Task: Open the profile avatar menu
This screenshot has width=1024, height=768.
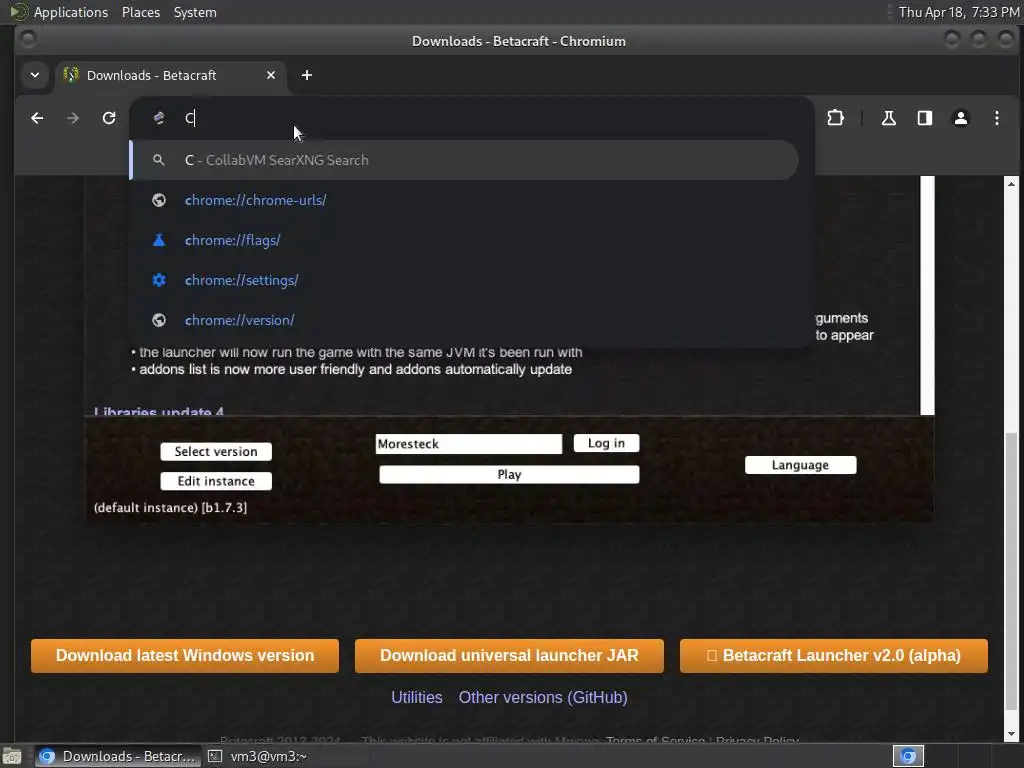Action: tap(961, 118)
